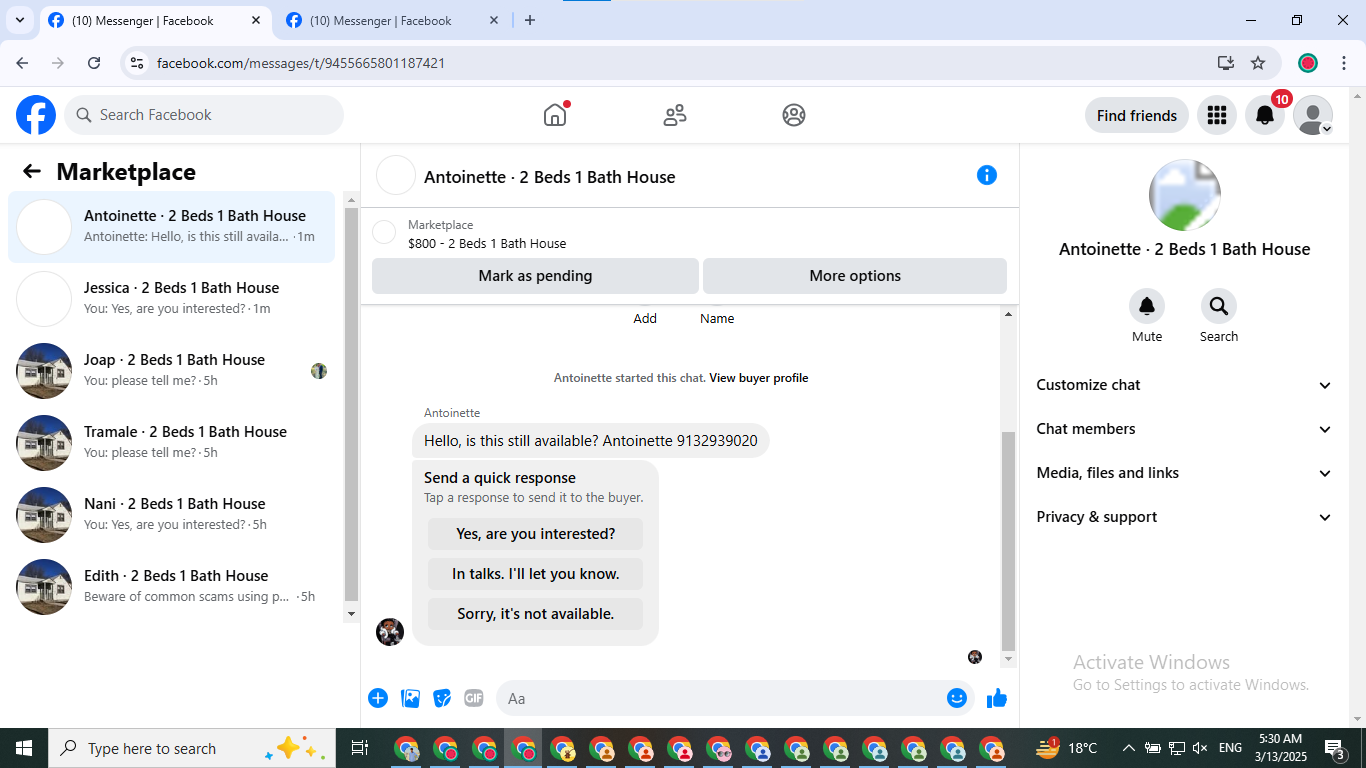Toggle the volume mute icon in system tray
Viewport: 1366px width, 768px height.
(x=1200, y=748)
